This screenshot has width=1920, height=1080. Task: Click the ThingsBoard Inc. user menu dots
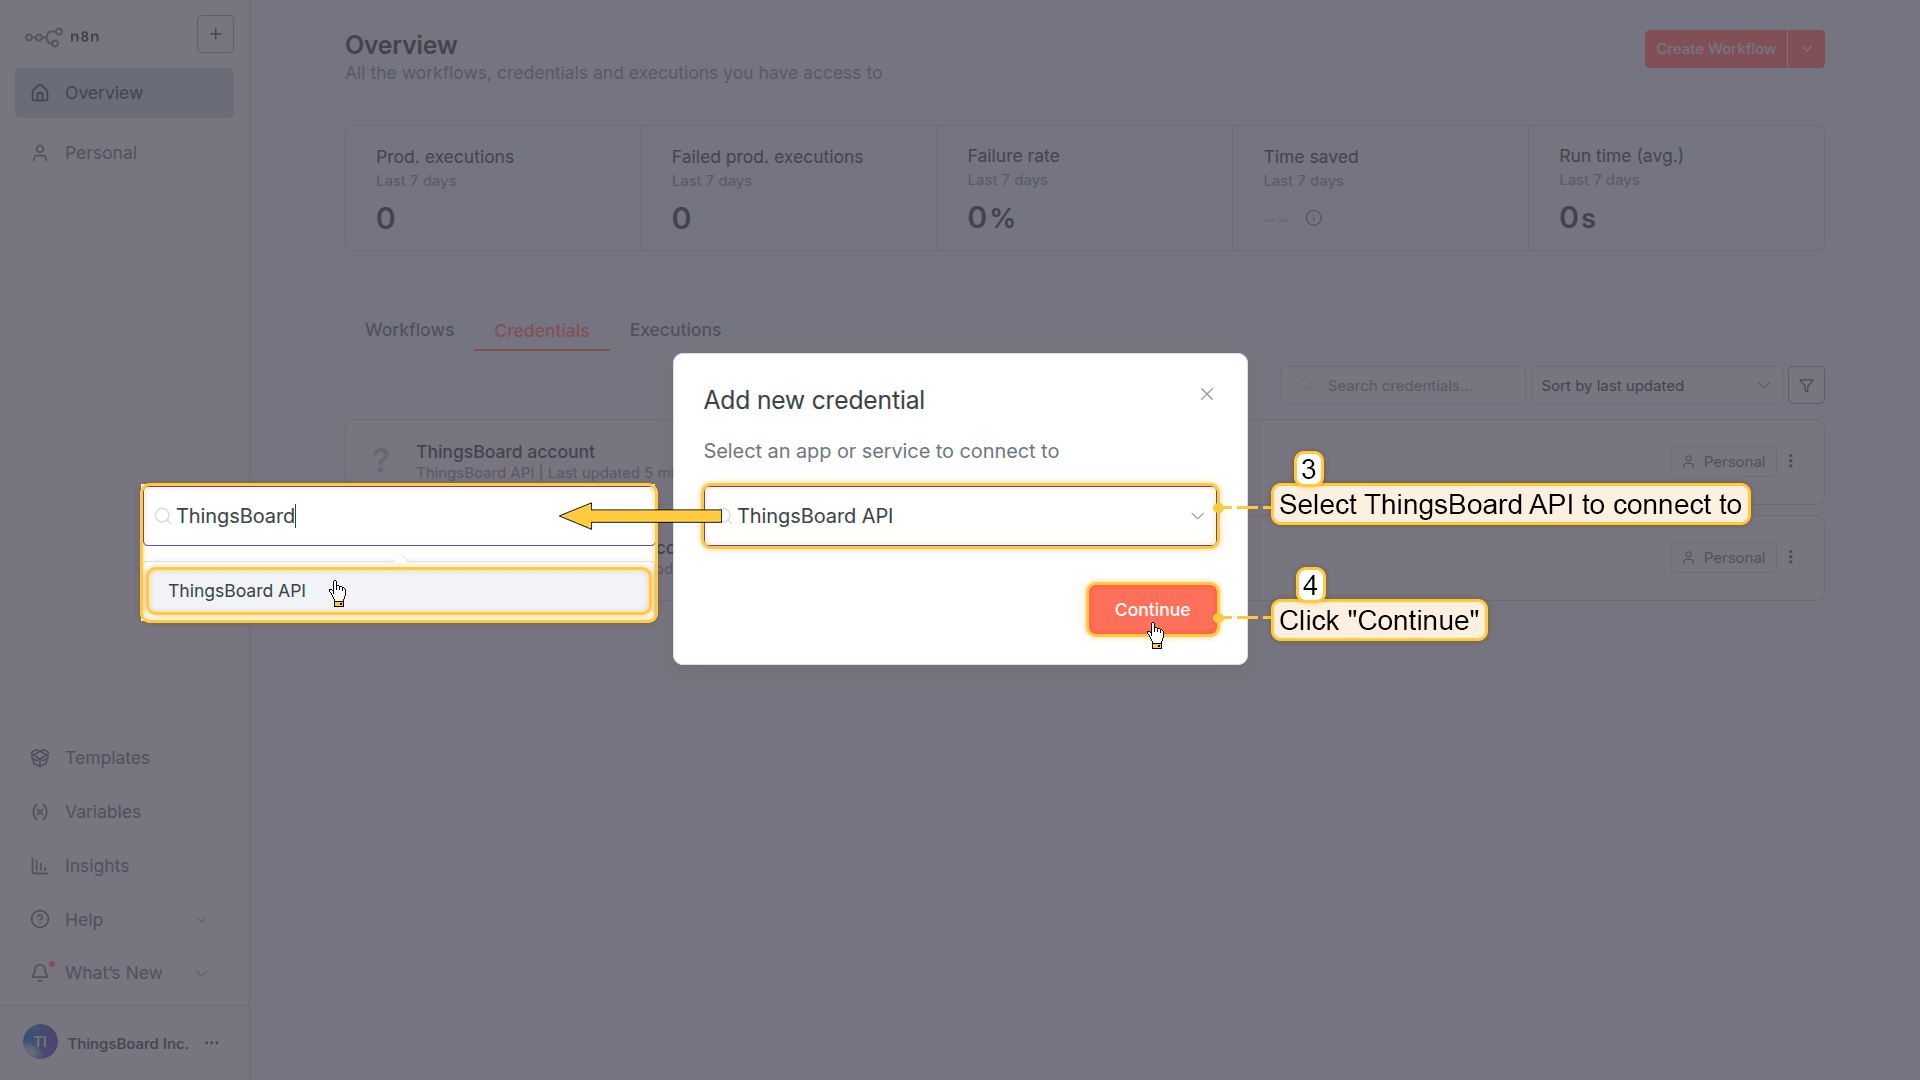[x=212, y=1043]
